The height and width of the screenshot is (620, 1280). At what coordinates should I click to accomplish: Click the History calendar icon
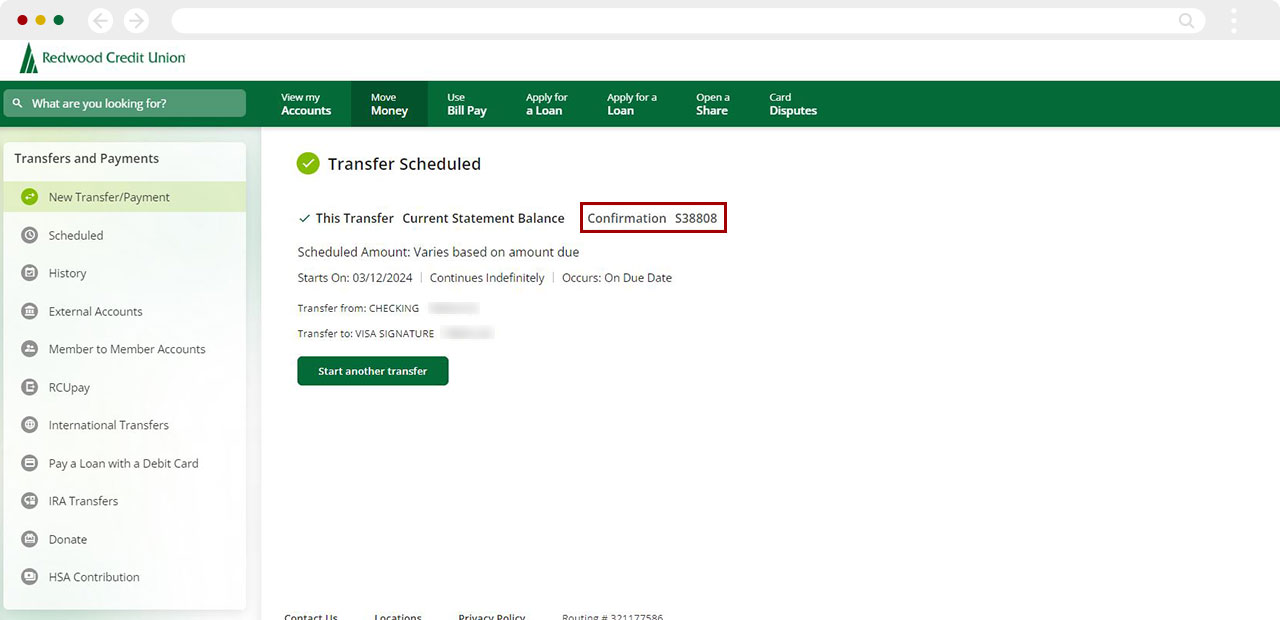point(29,273)
